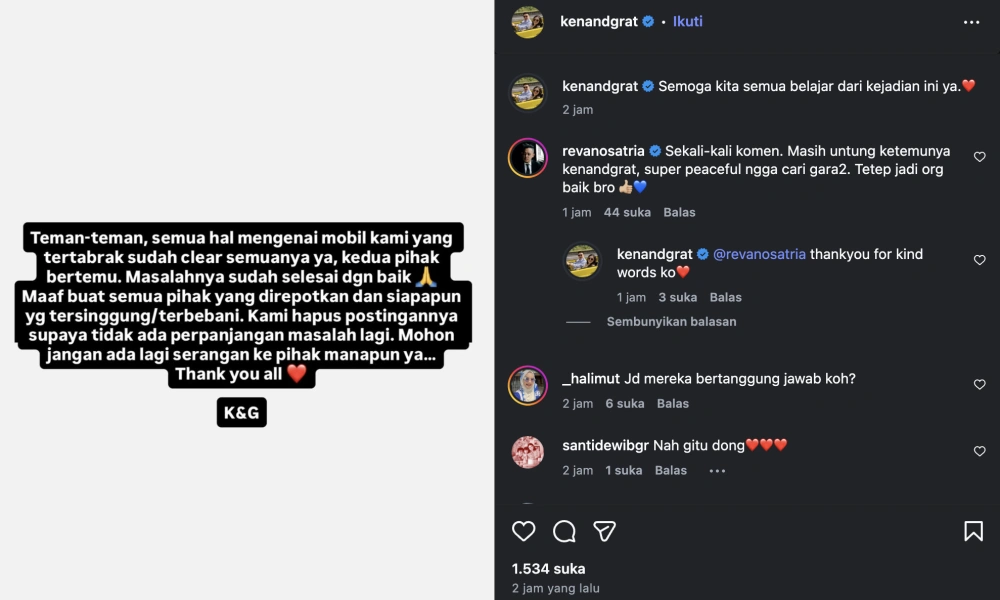Like the post with the heart icon
Viewport: 1000px width, 600px height.
524,531
